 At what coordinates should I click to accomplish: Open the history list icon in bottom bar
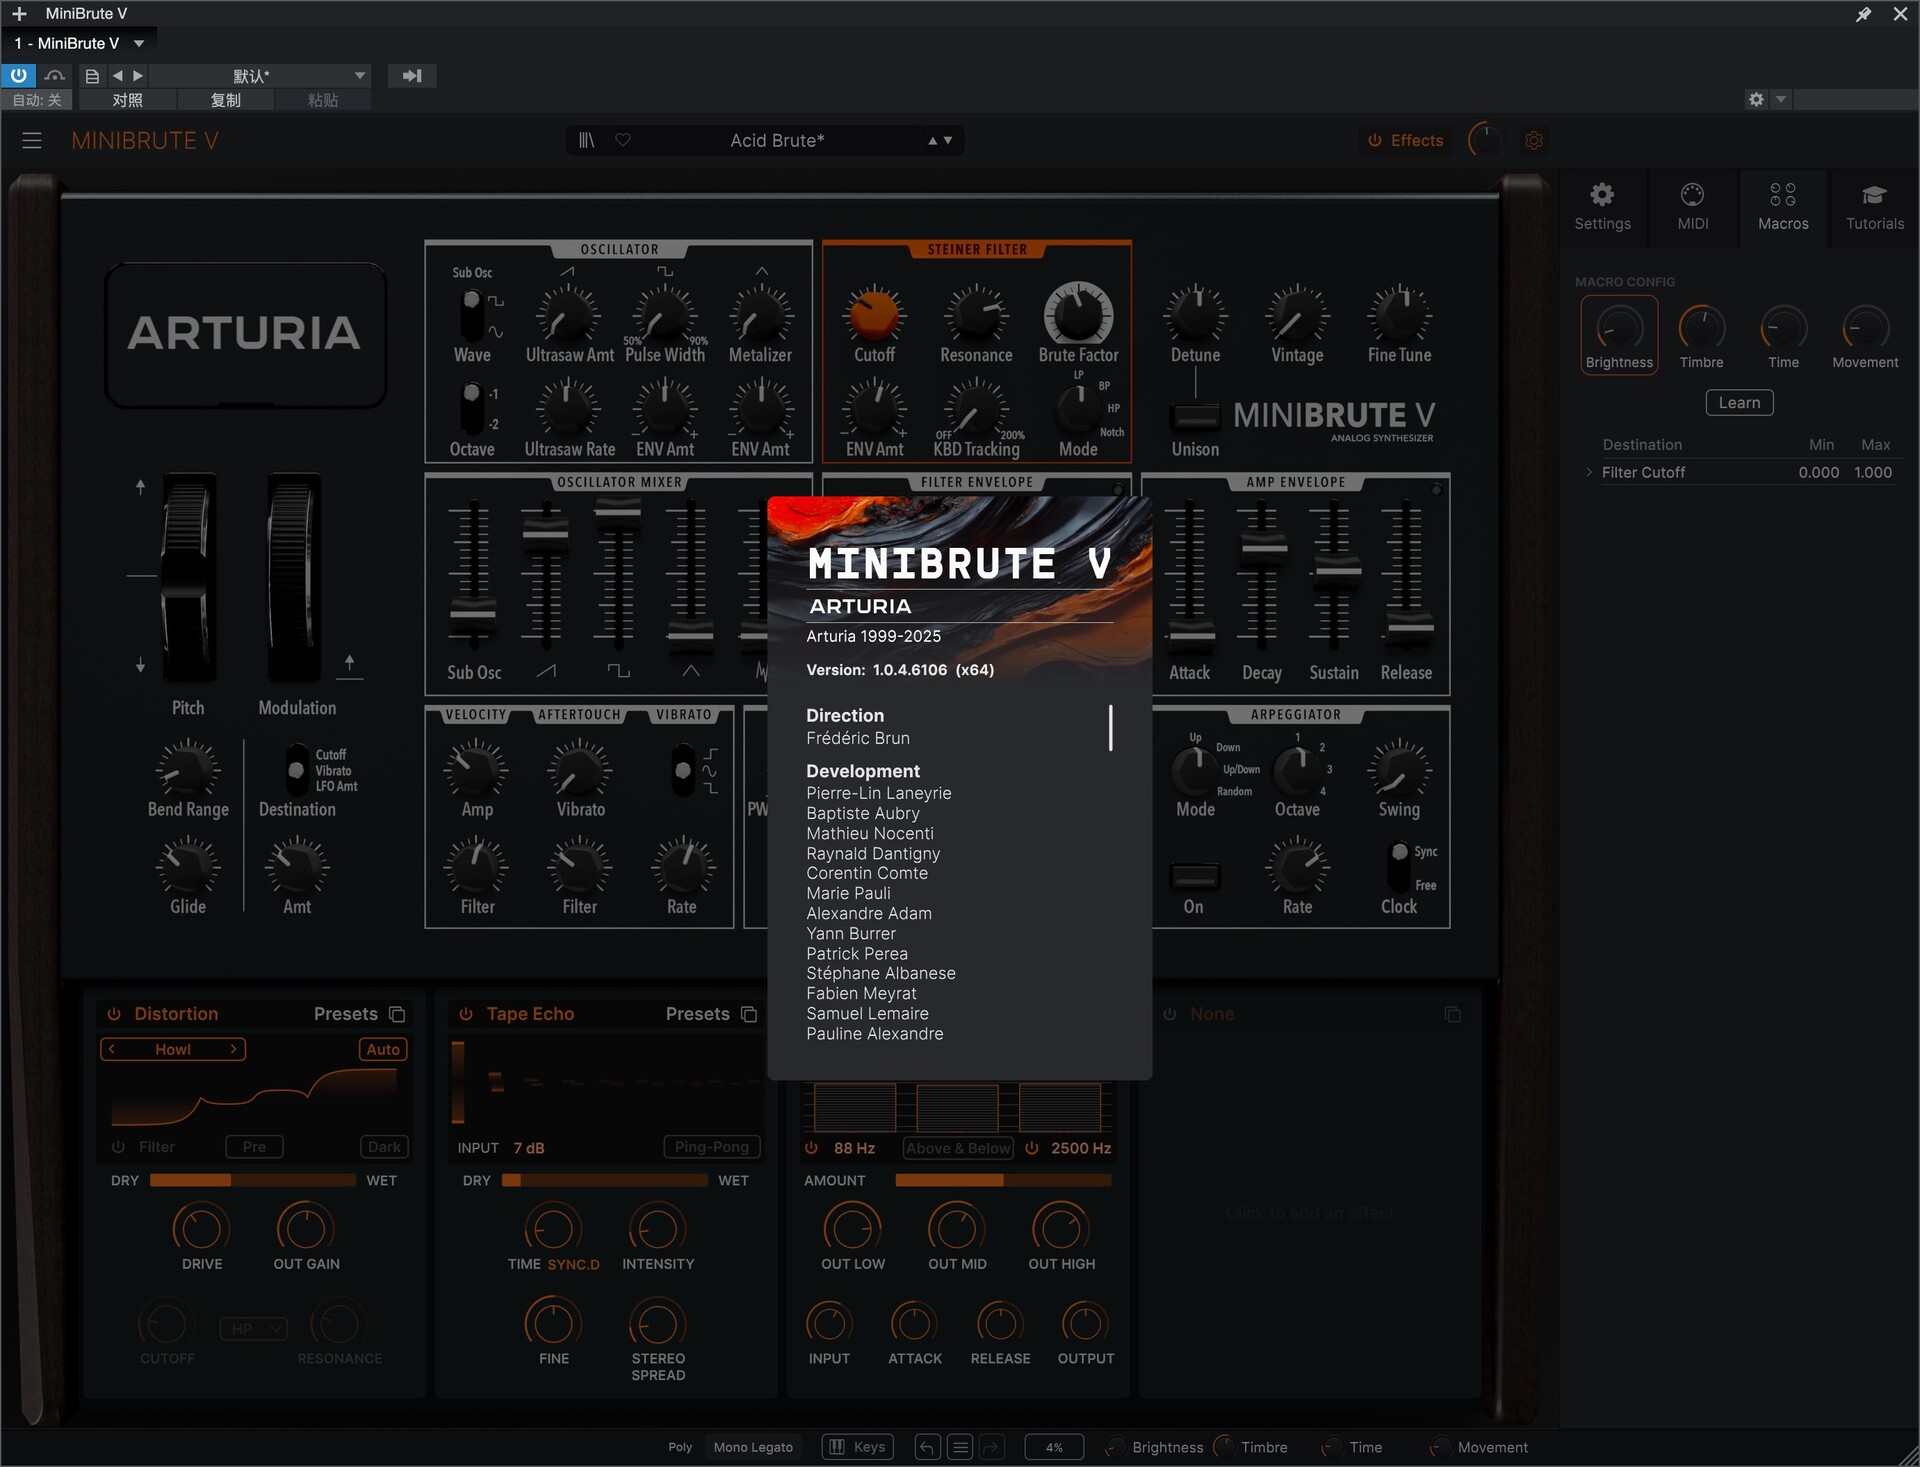click(x=960, y=1447)
